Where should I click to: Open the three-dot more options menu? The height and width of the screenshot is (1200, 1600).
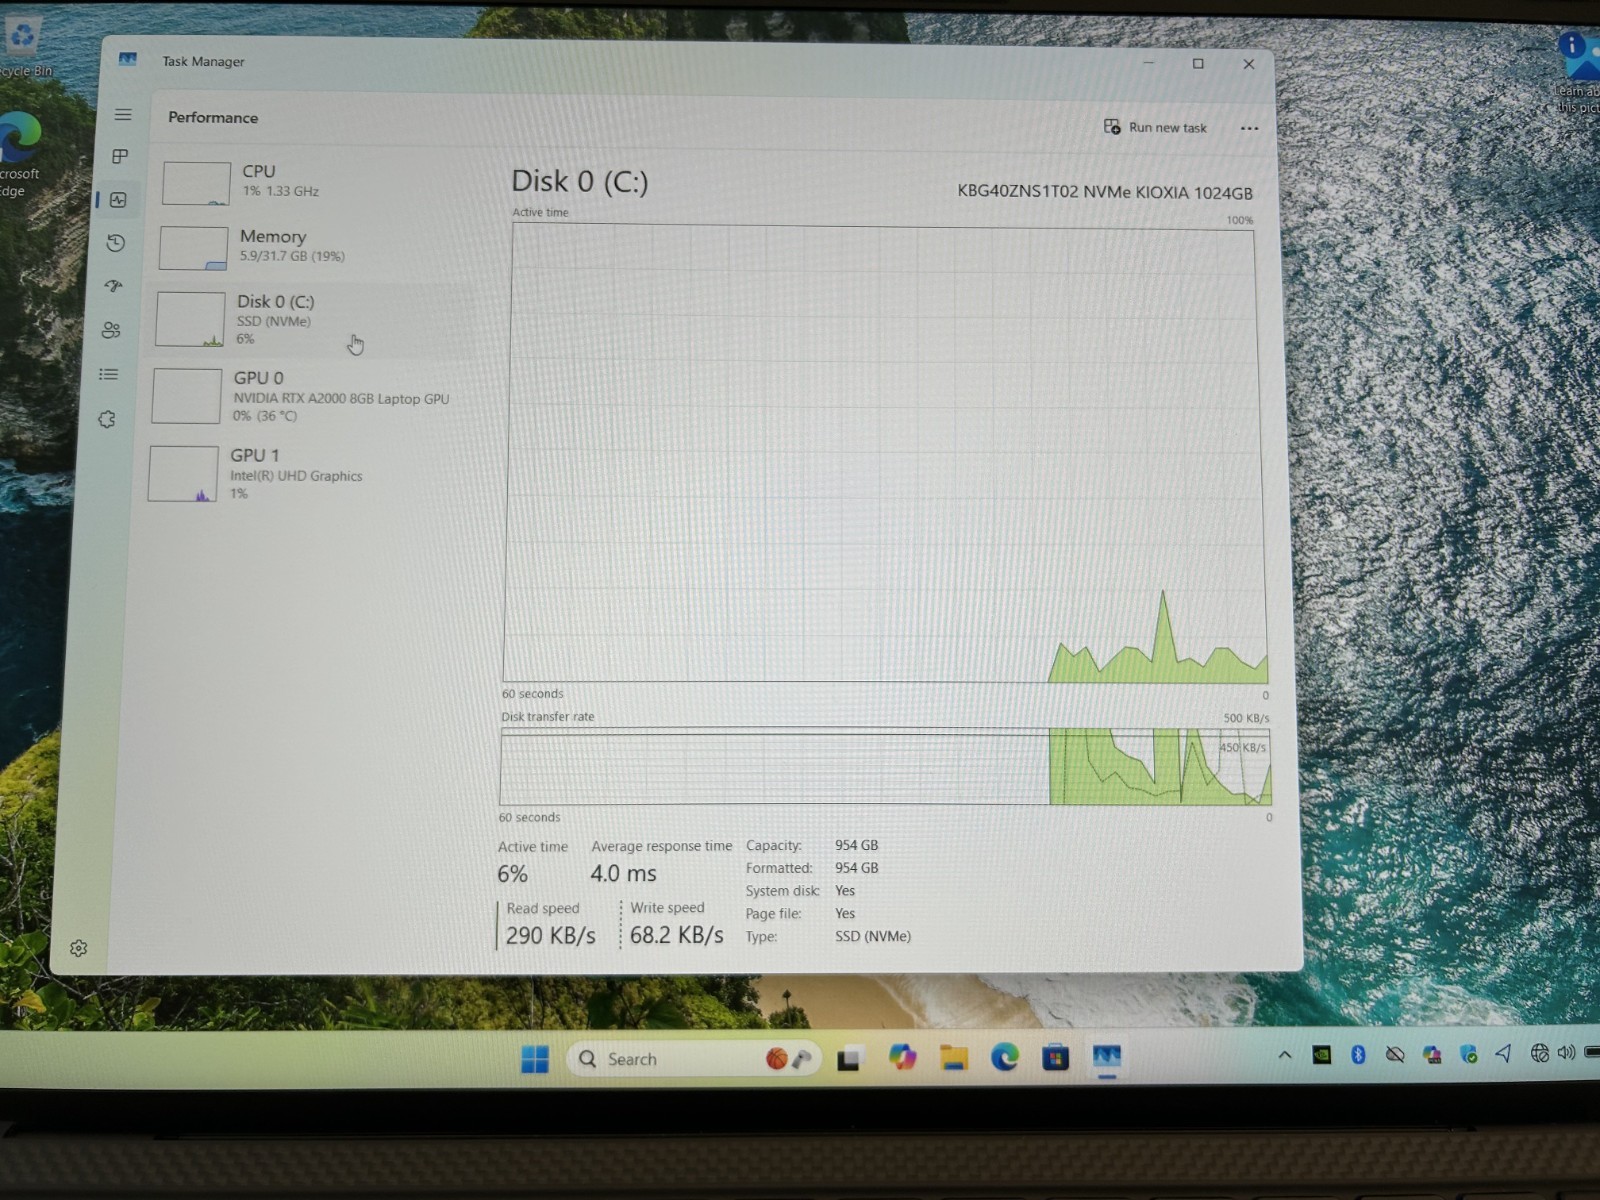[x=1249, y=128]
